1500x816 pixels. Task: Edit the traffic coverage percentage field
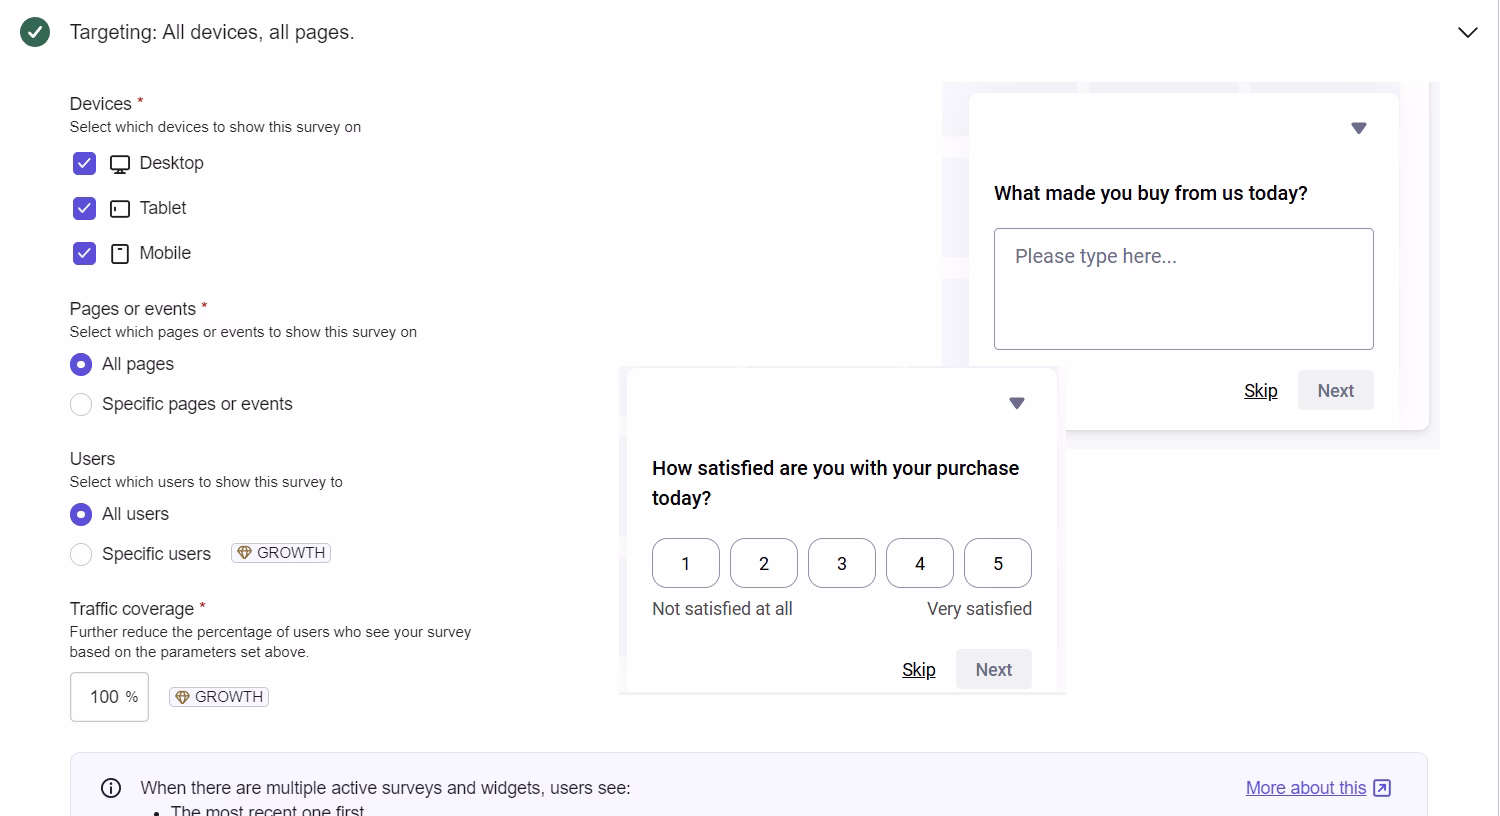[x=109, y=697]
